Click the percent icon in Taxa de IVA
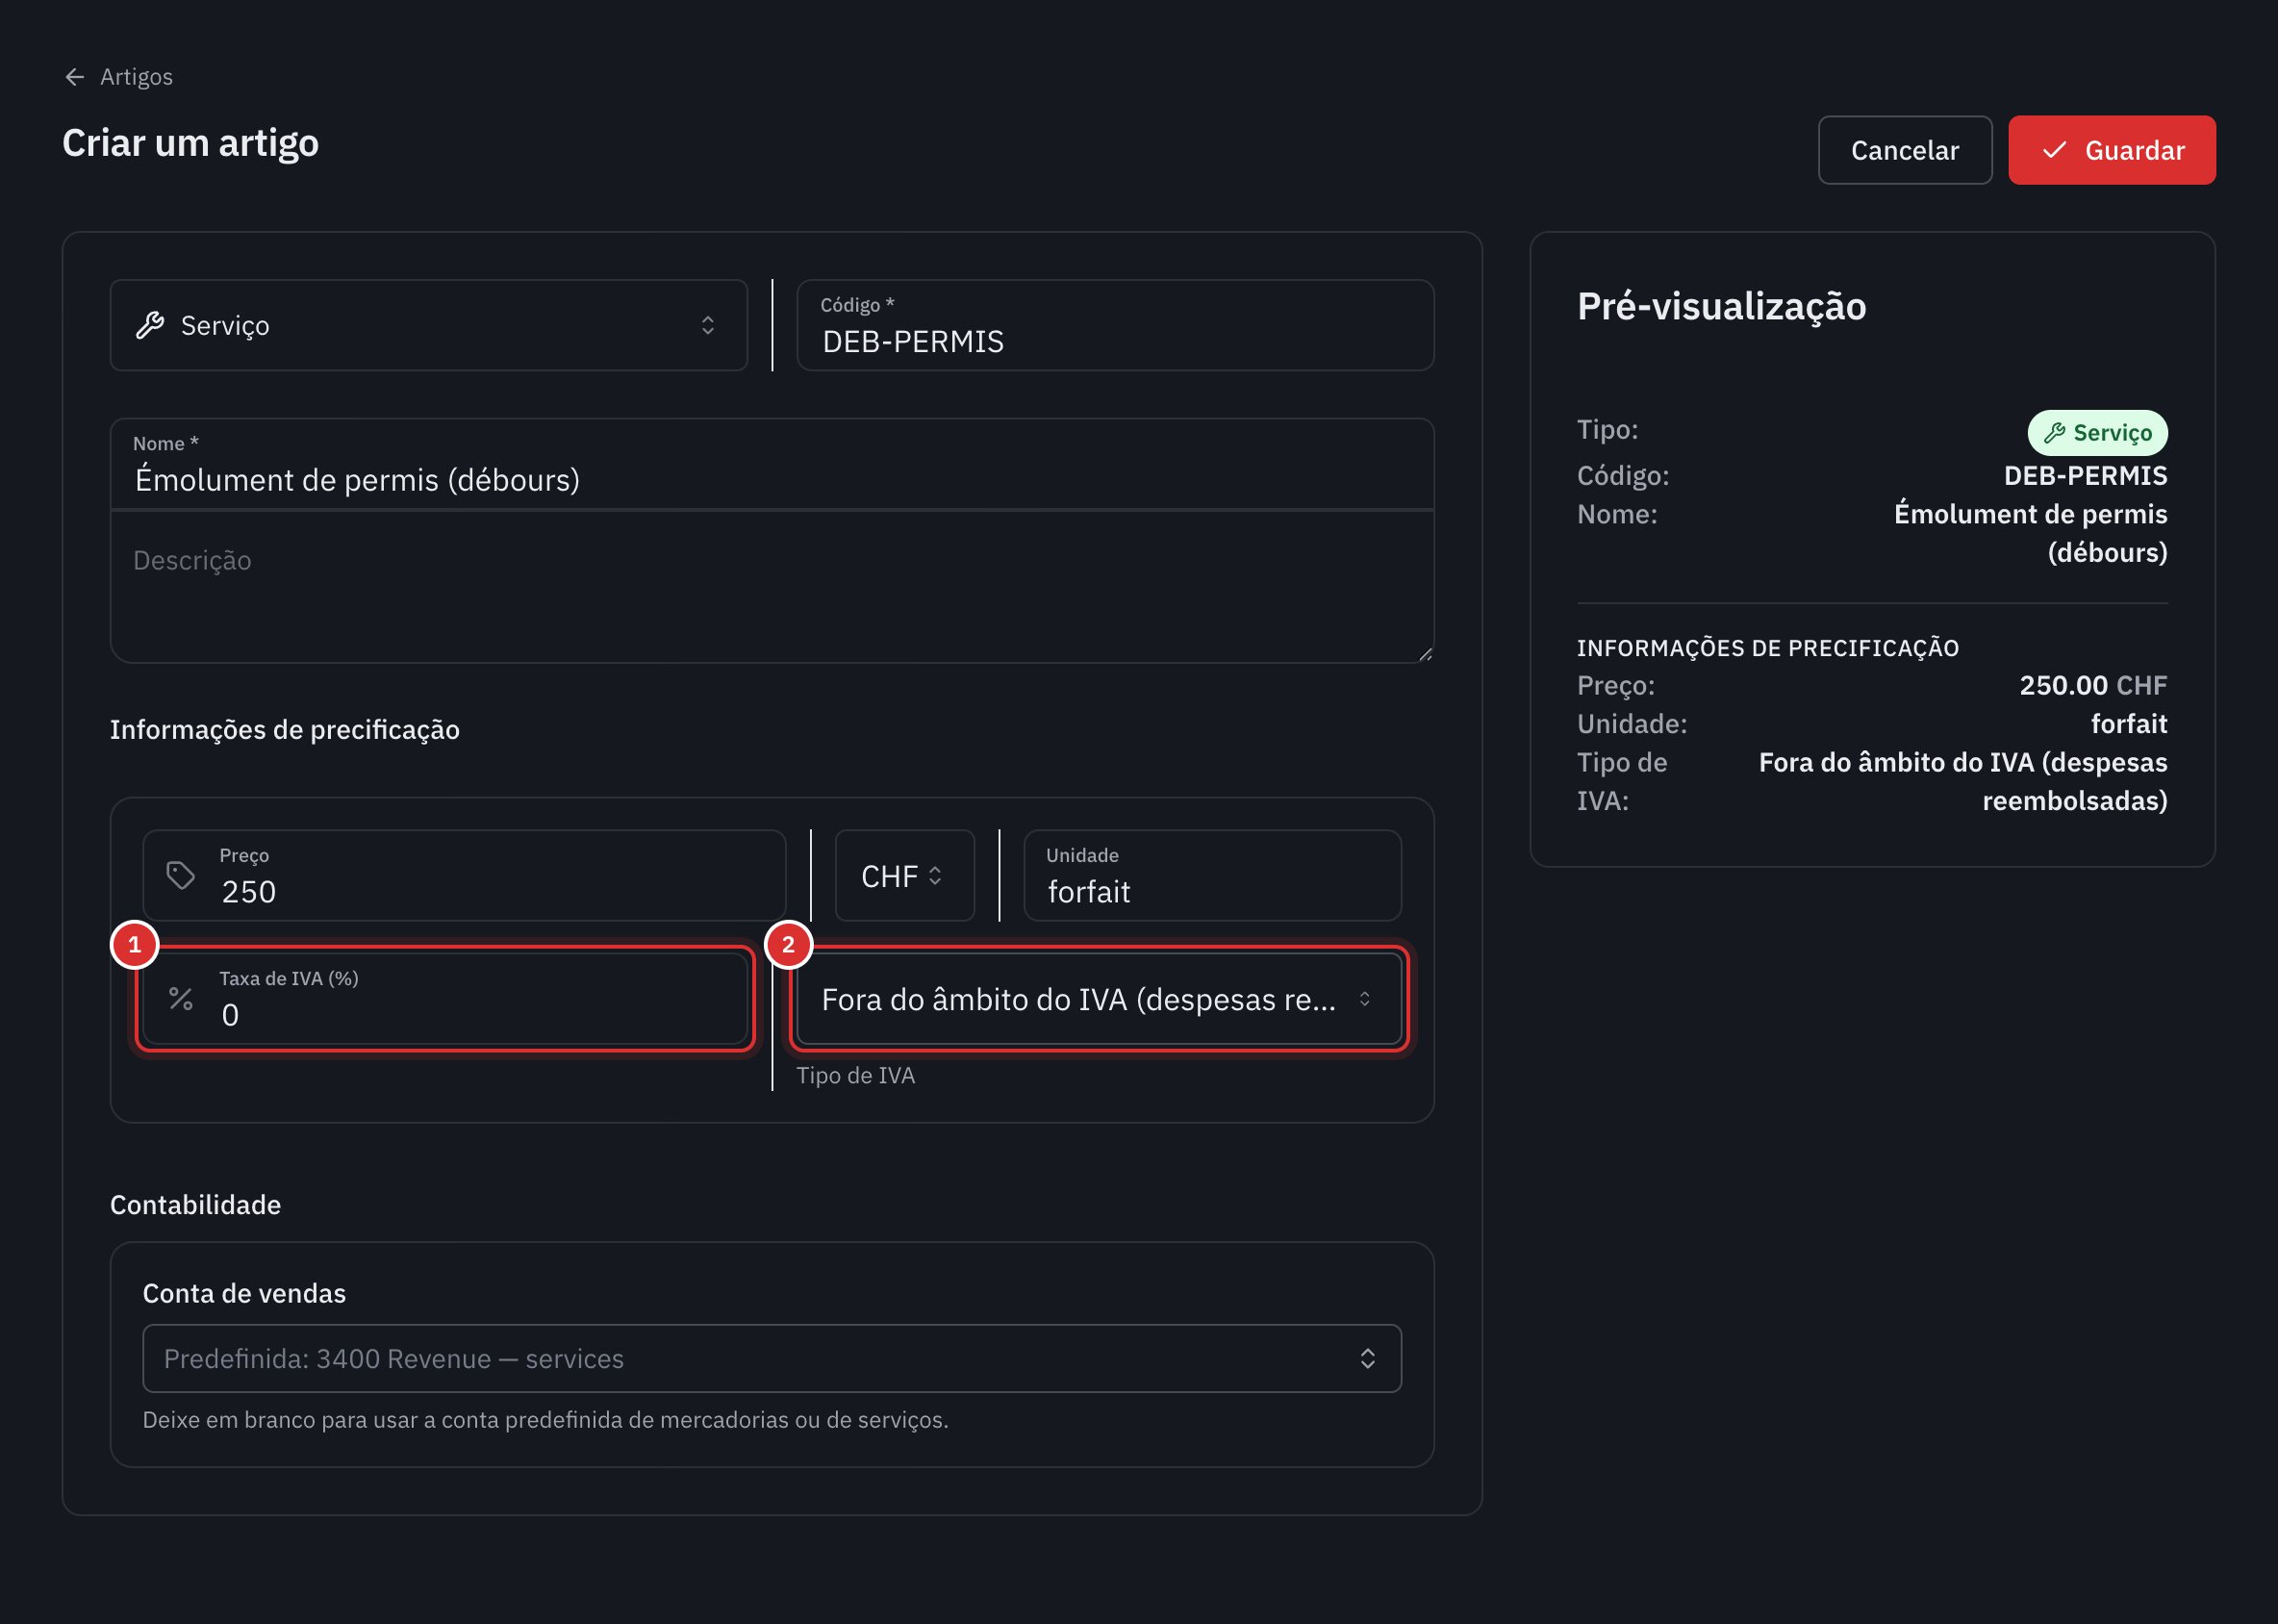 click(180, 998)
